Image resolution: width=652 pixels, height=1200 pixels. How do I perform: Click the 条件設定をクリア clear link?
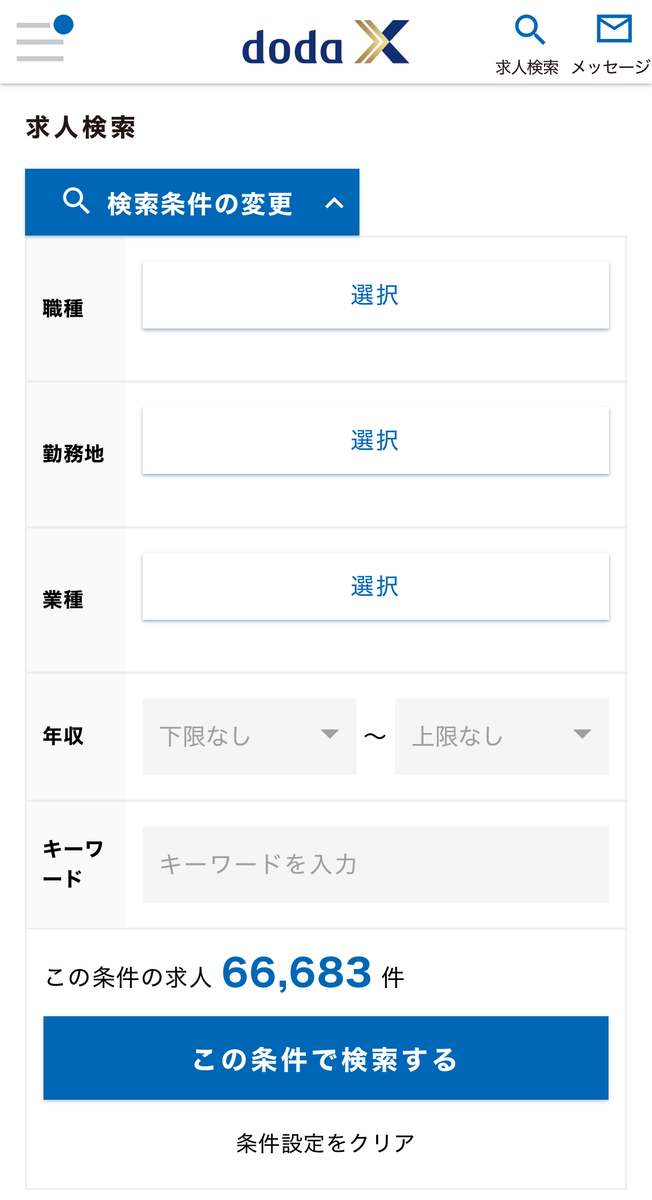pyautogui.click(x=325, y=1141)
